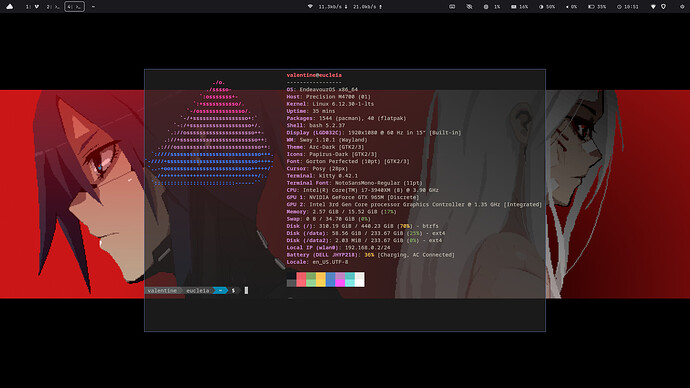The height and width of the screenshot is (388, 690).
Task: Click the 'Host: Precision M4700' line
Action: [x=328, y=97]
